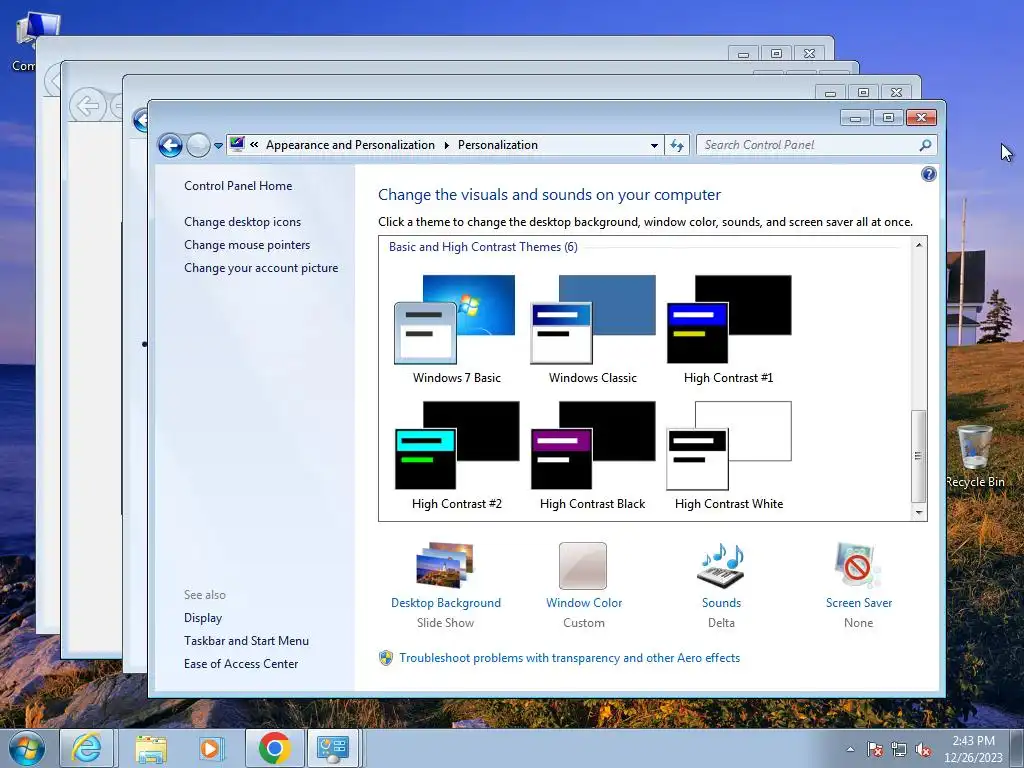This screenshot has height=768, width=1024.
Task: Open Desktop Background slideshow icon
Action: [x=445, y=566]
